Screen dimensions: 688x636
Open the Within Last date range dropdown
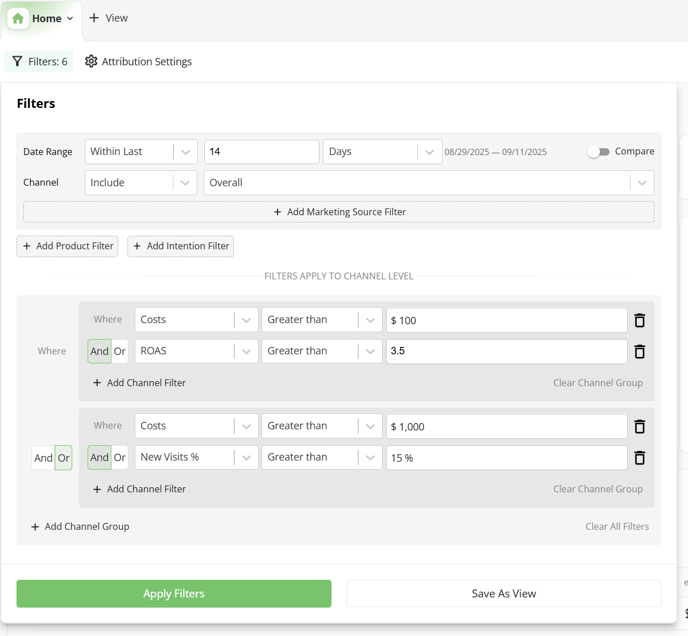click(141, 152)
